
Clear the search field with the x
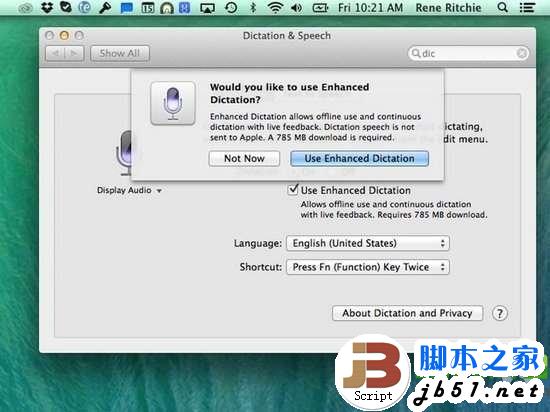[522, 53]
